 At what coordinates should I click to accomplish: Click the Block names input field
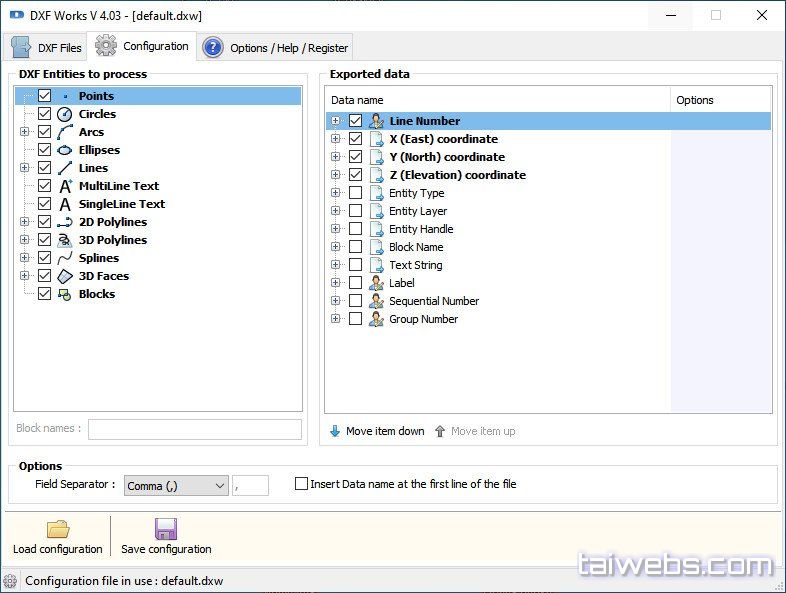tap(194, 429)
